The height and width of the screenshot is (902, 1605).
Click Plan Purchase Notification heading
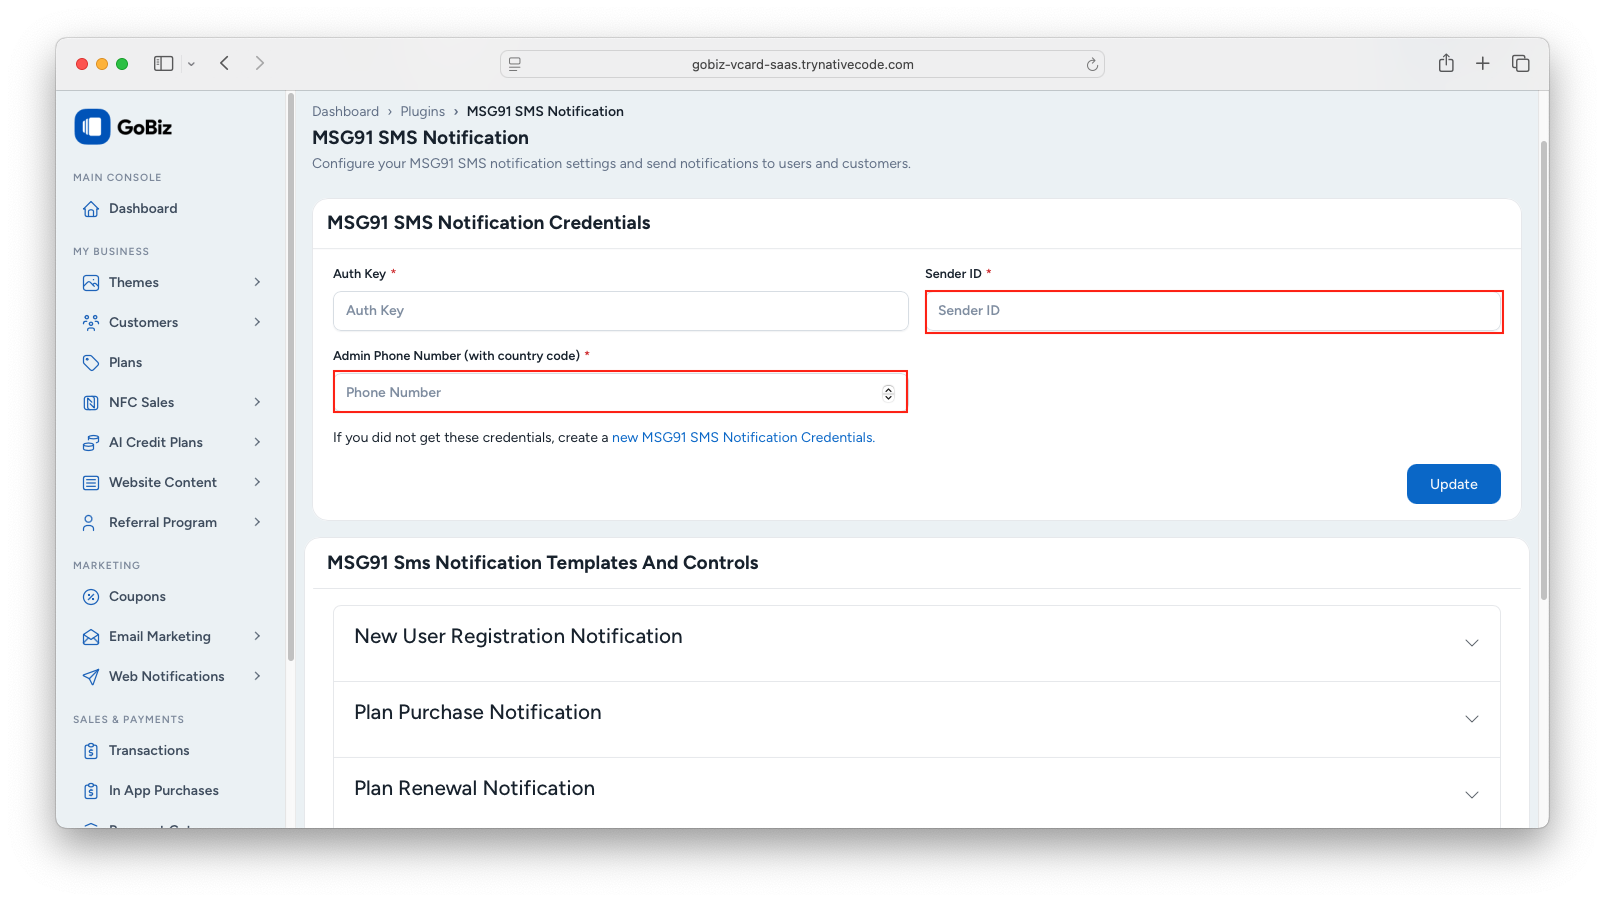(478, 713)
